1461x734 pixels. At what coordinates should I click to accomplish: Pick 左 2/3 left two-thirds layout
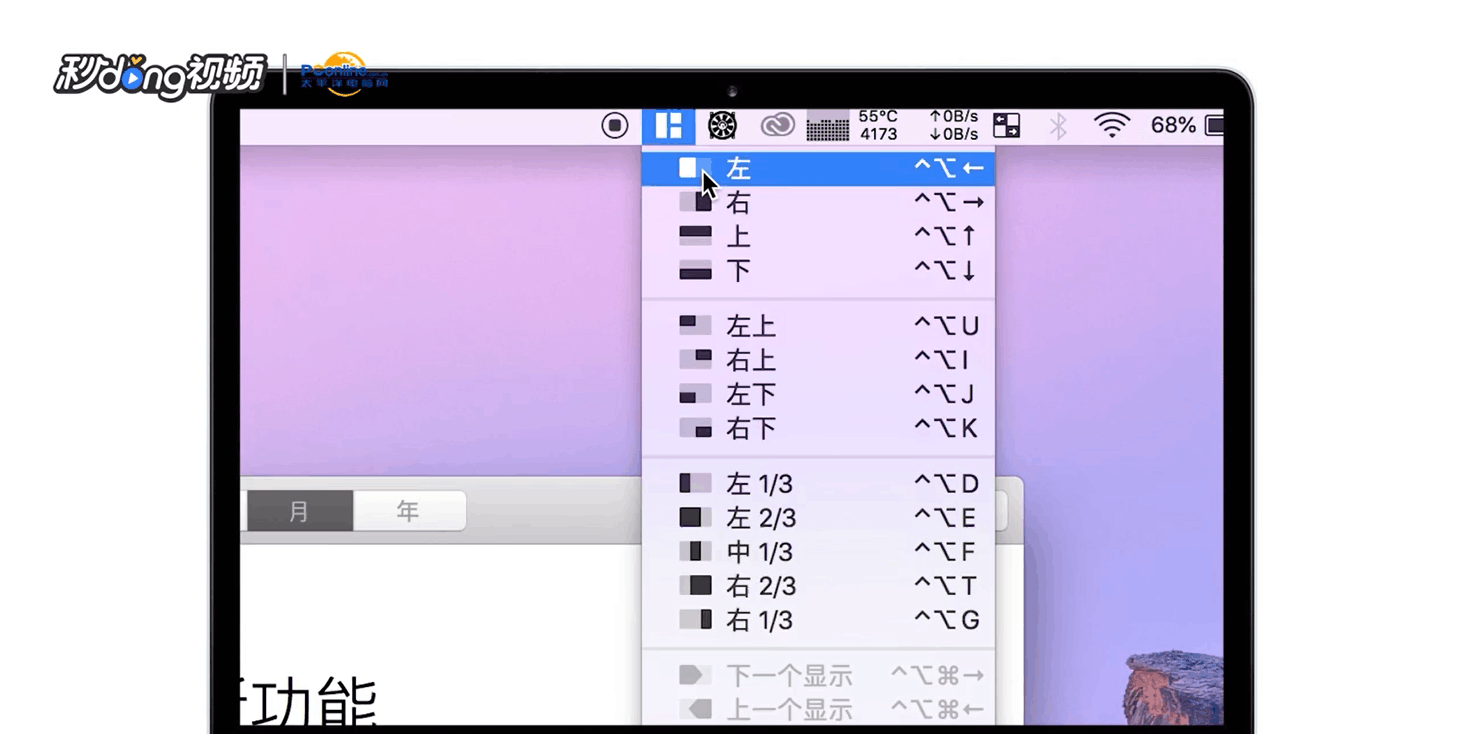818,518
